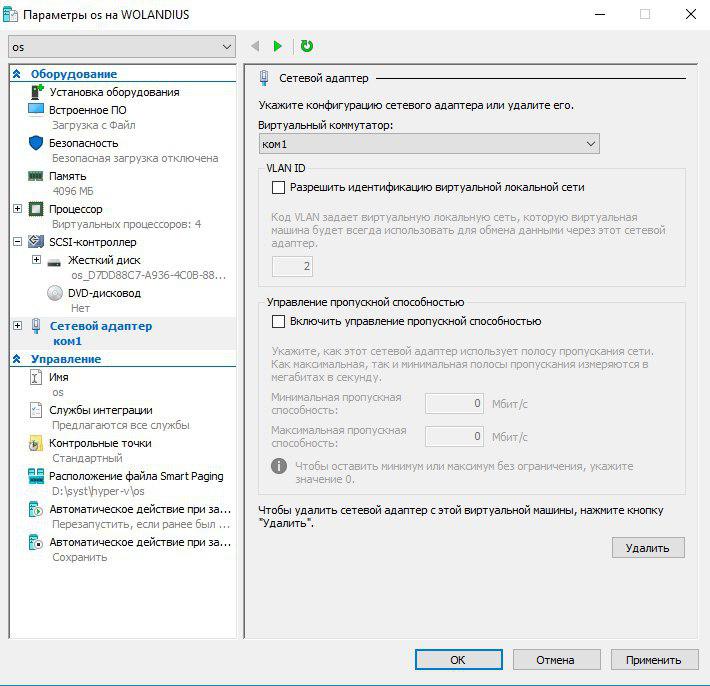Screen dimensions: 710x686
Task: Click '4096 МБ' memory value
Action: pos(73,191)
